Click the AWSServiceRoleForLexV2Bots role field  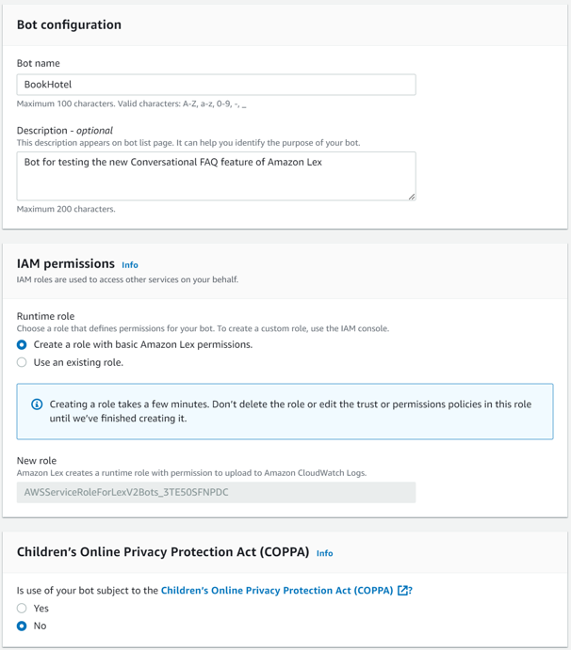(x=216, y=492)
